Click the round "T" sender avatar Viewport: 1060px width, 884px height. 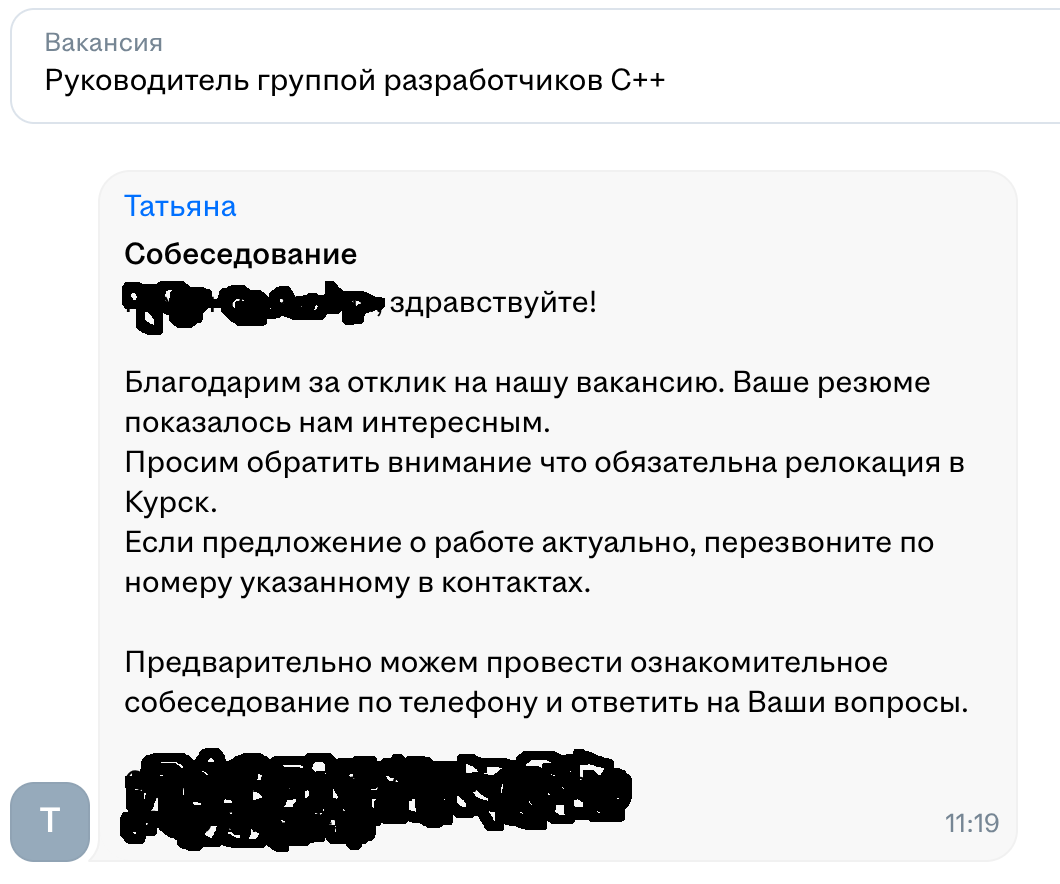coord(50,821)
